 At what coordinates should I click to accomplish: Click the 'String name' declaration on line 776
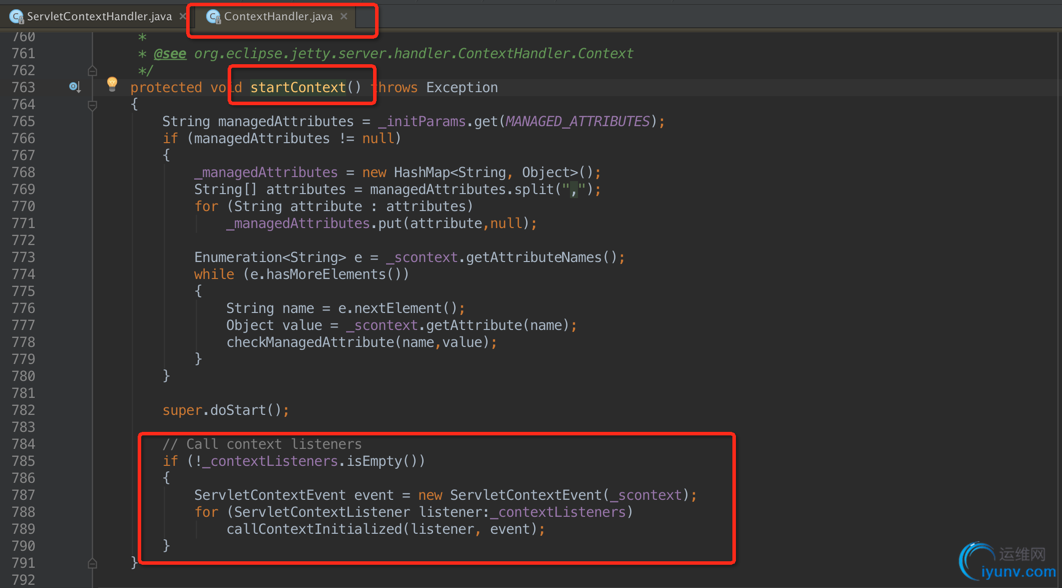(x=270, y=308)
